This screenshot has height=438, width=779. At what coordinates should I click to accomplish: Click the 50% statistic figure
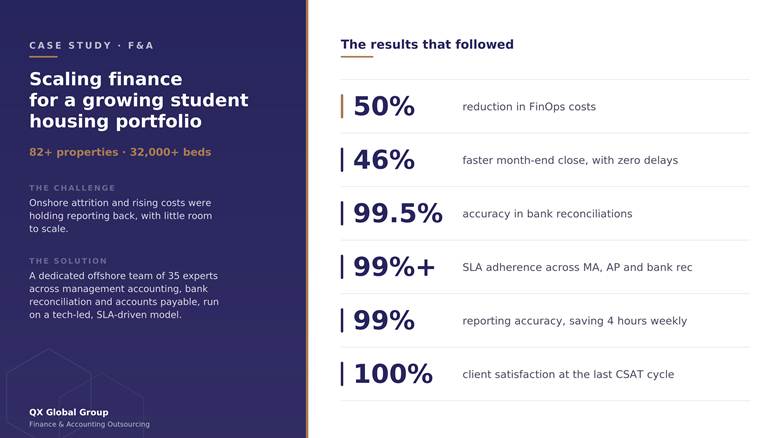(384, 106)
